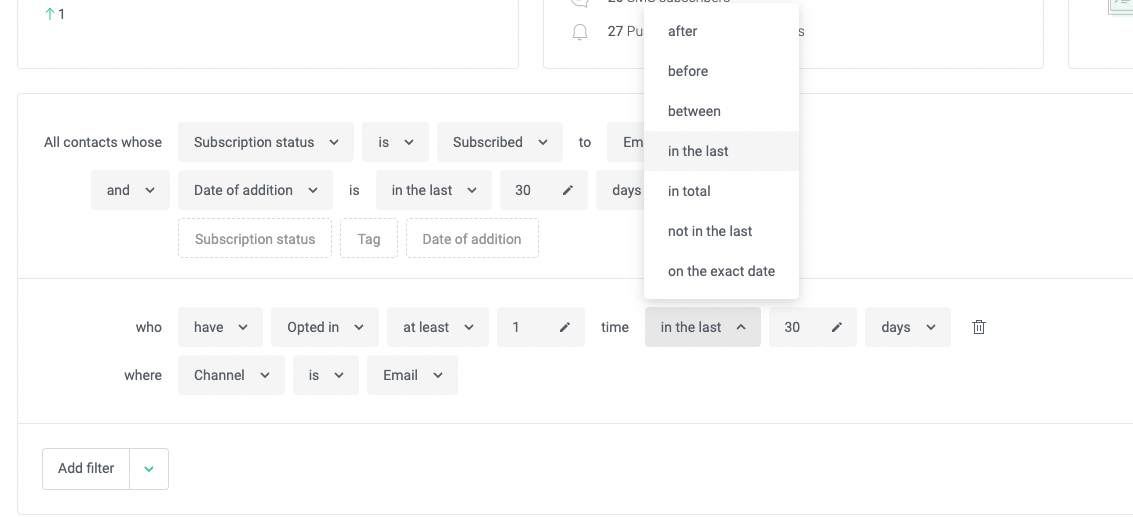Open the days unit dropdown in who row
This screenshot has height=517, width=1133.
pos(908,327)
